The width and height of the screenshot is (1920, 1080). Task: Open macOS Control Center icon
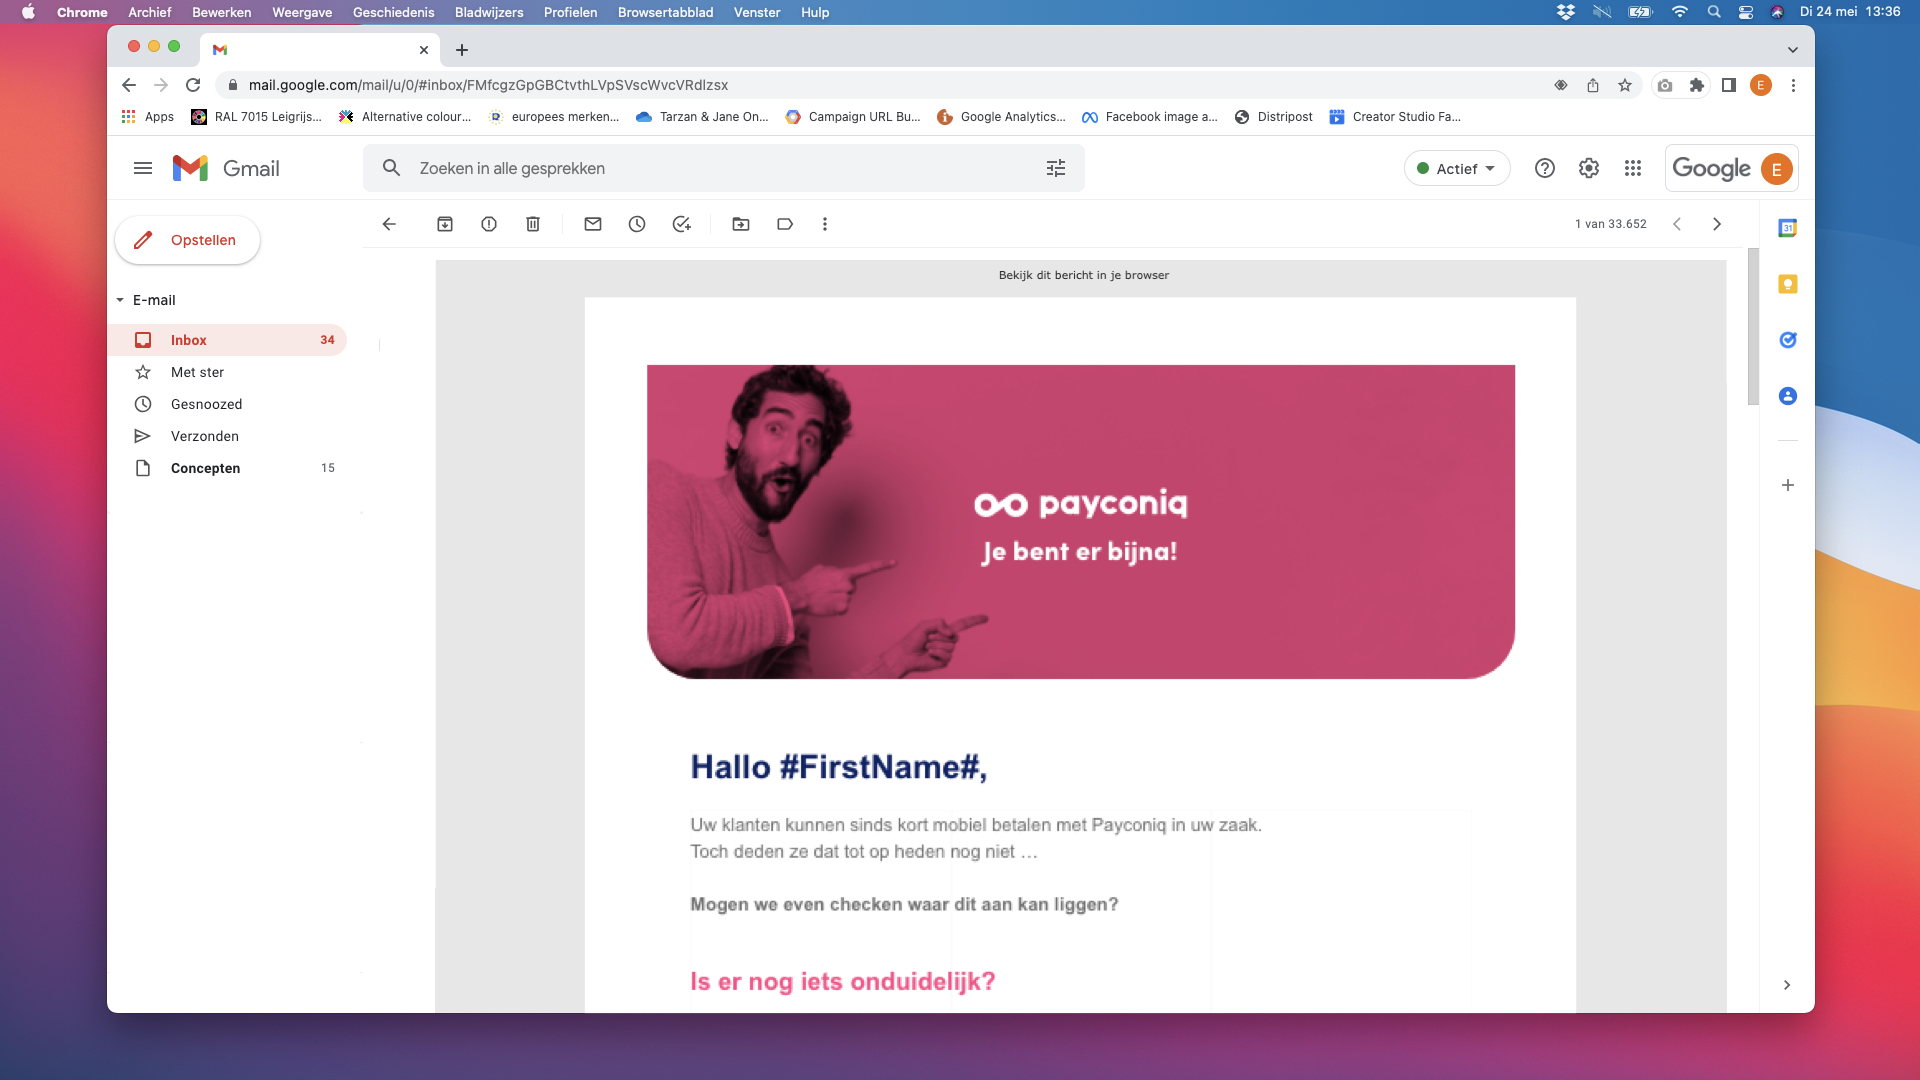[x=1746, y=12]
